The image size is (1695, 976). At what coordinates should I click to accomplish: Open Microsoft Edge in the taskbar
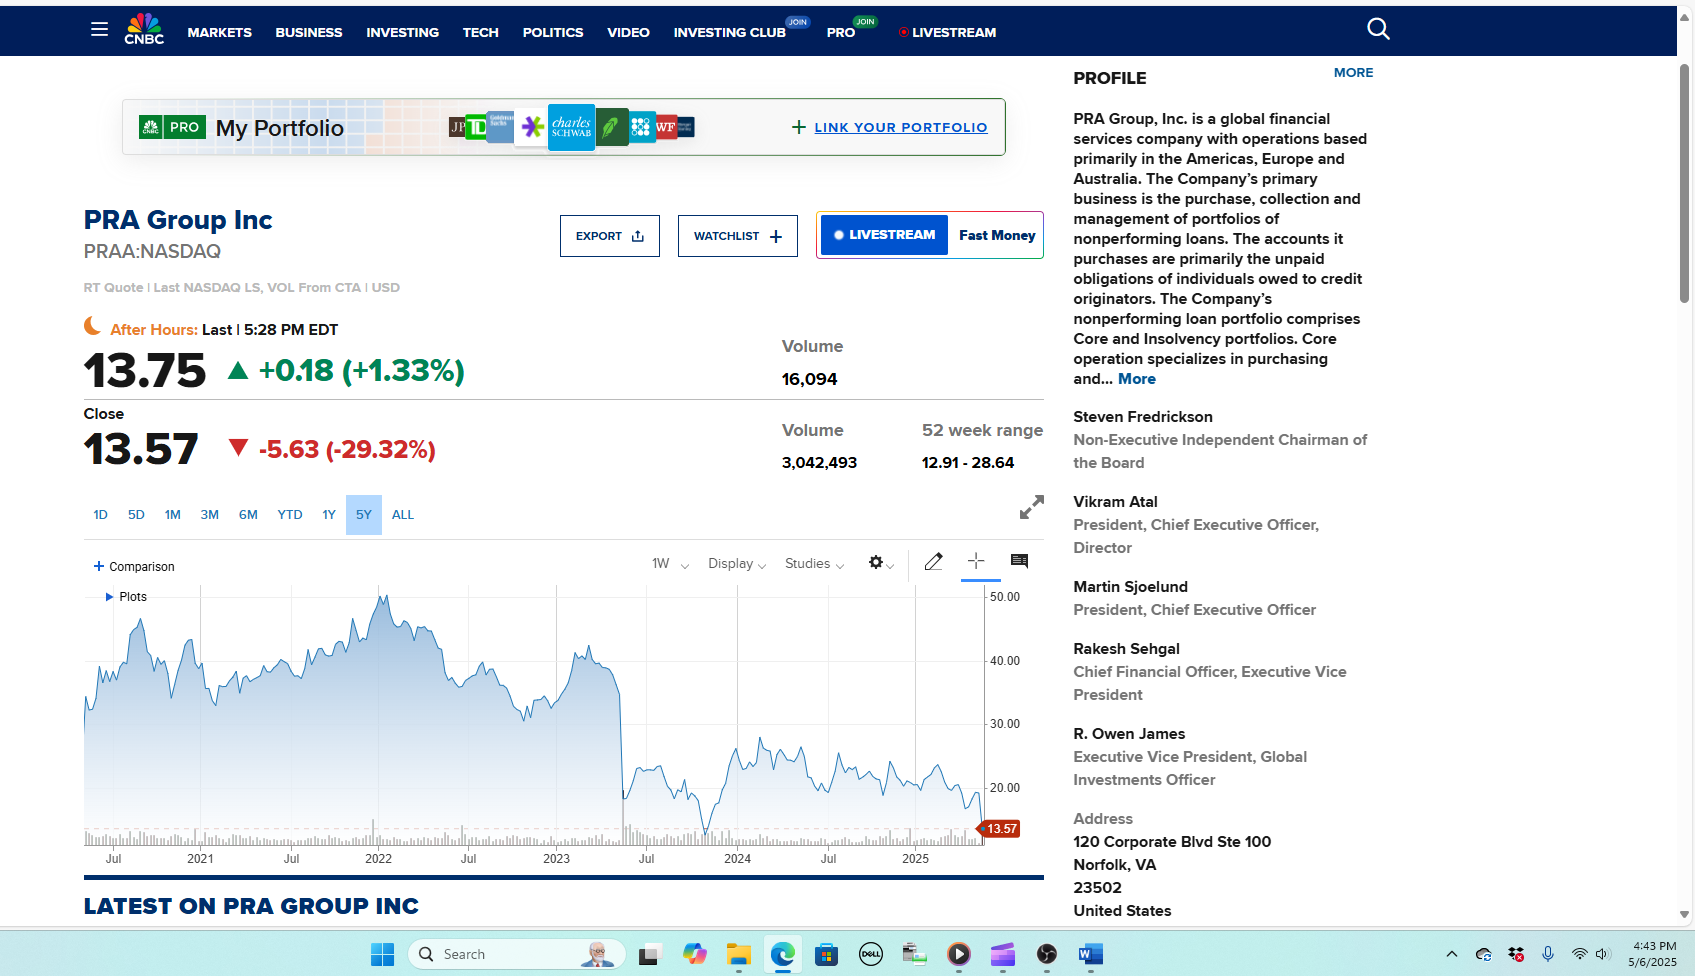(782, 954)
